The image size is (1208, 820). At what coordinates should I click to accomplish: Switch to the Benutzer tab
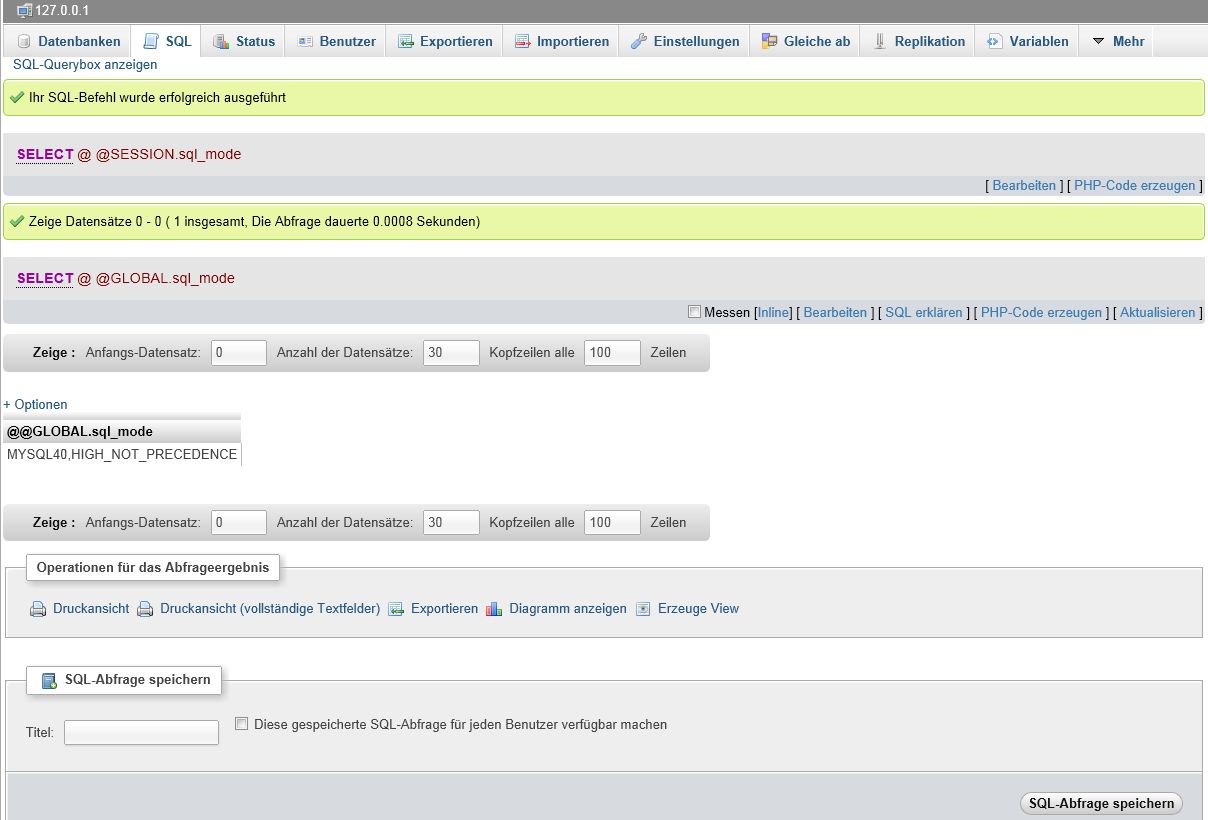coord(337,42)
